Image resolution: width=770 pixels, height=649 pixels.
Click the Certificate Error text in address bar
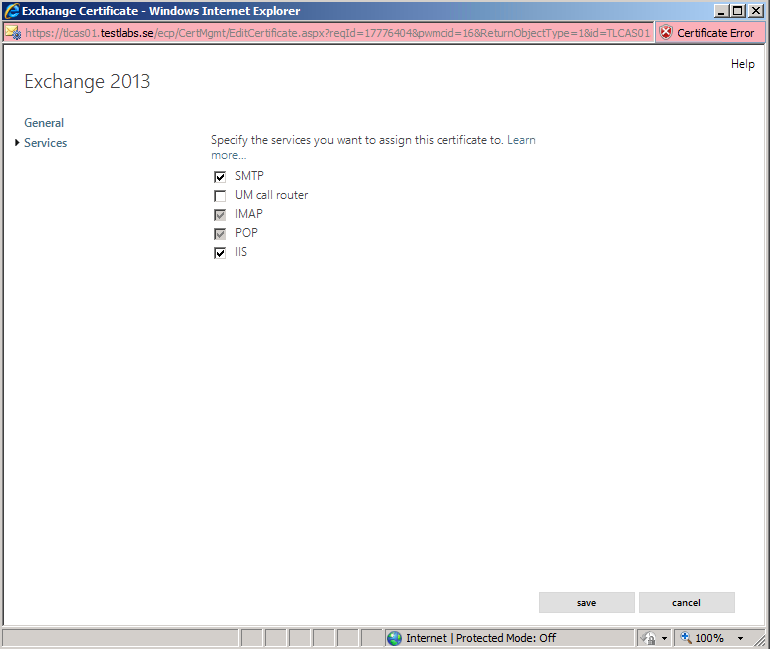[715, 33]
